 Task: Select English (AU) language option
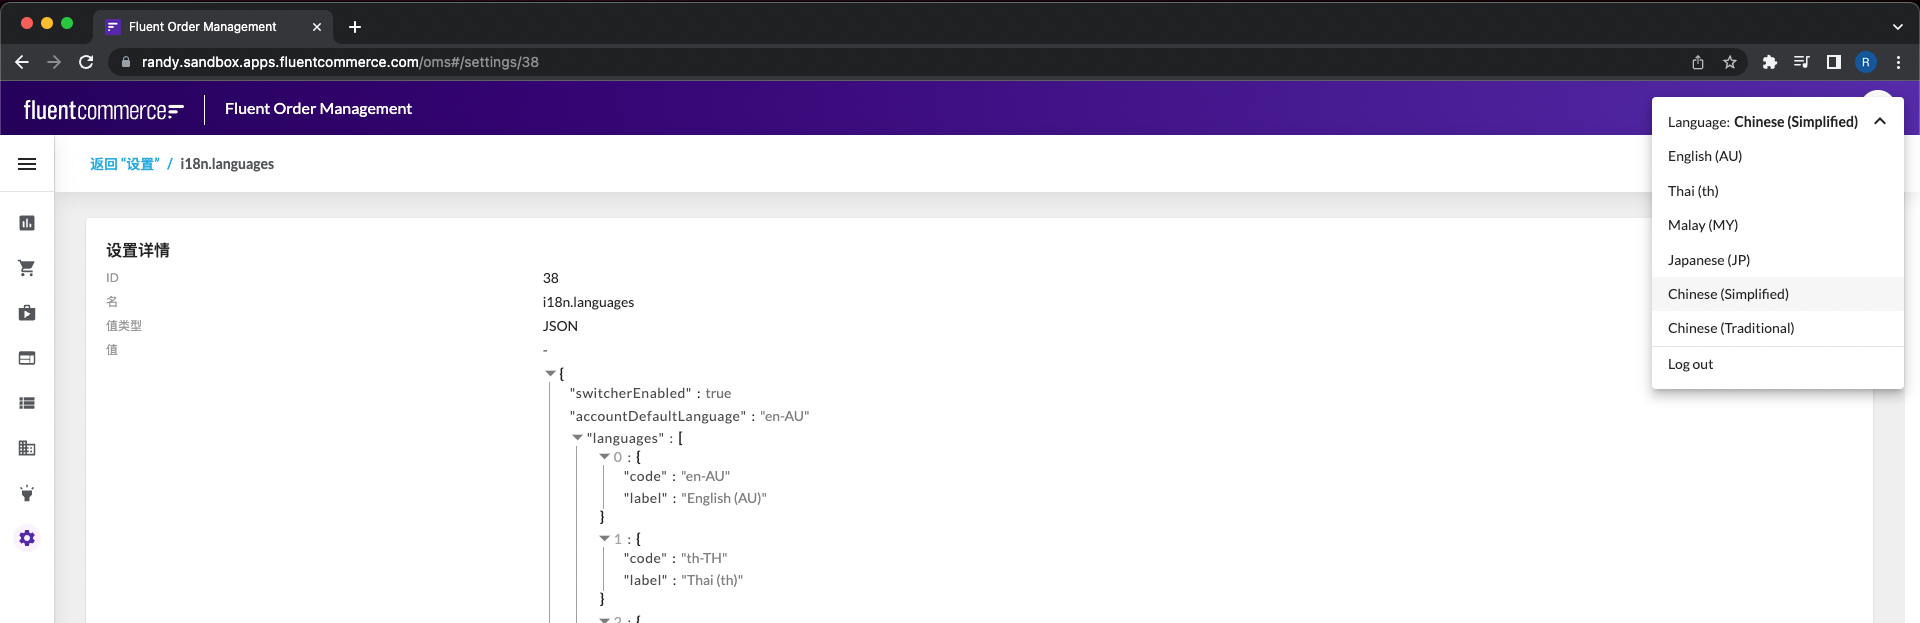point(1704,156)
